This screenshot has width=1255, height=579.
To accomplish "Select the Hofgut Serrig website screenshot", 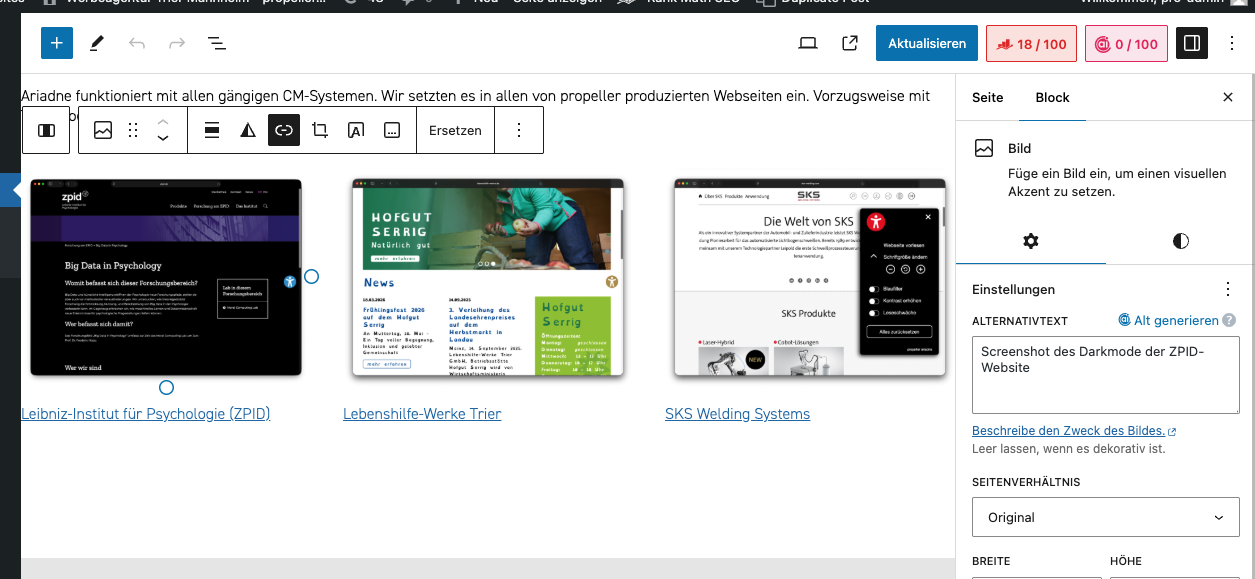I will coord(488,278).
